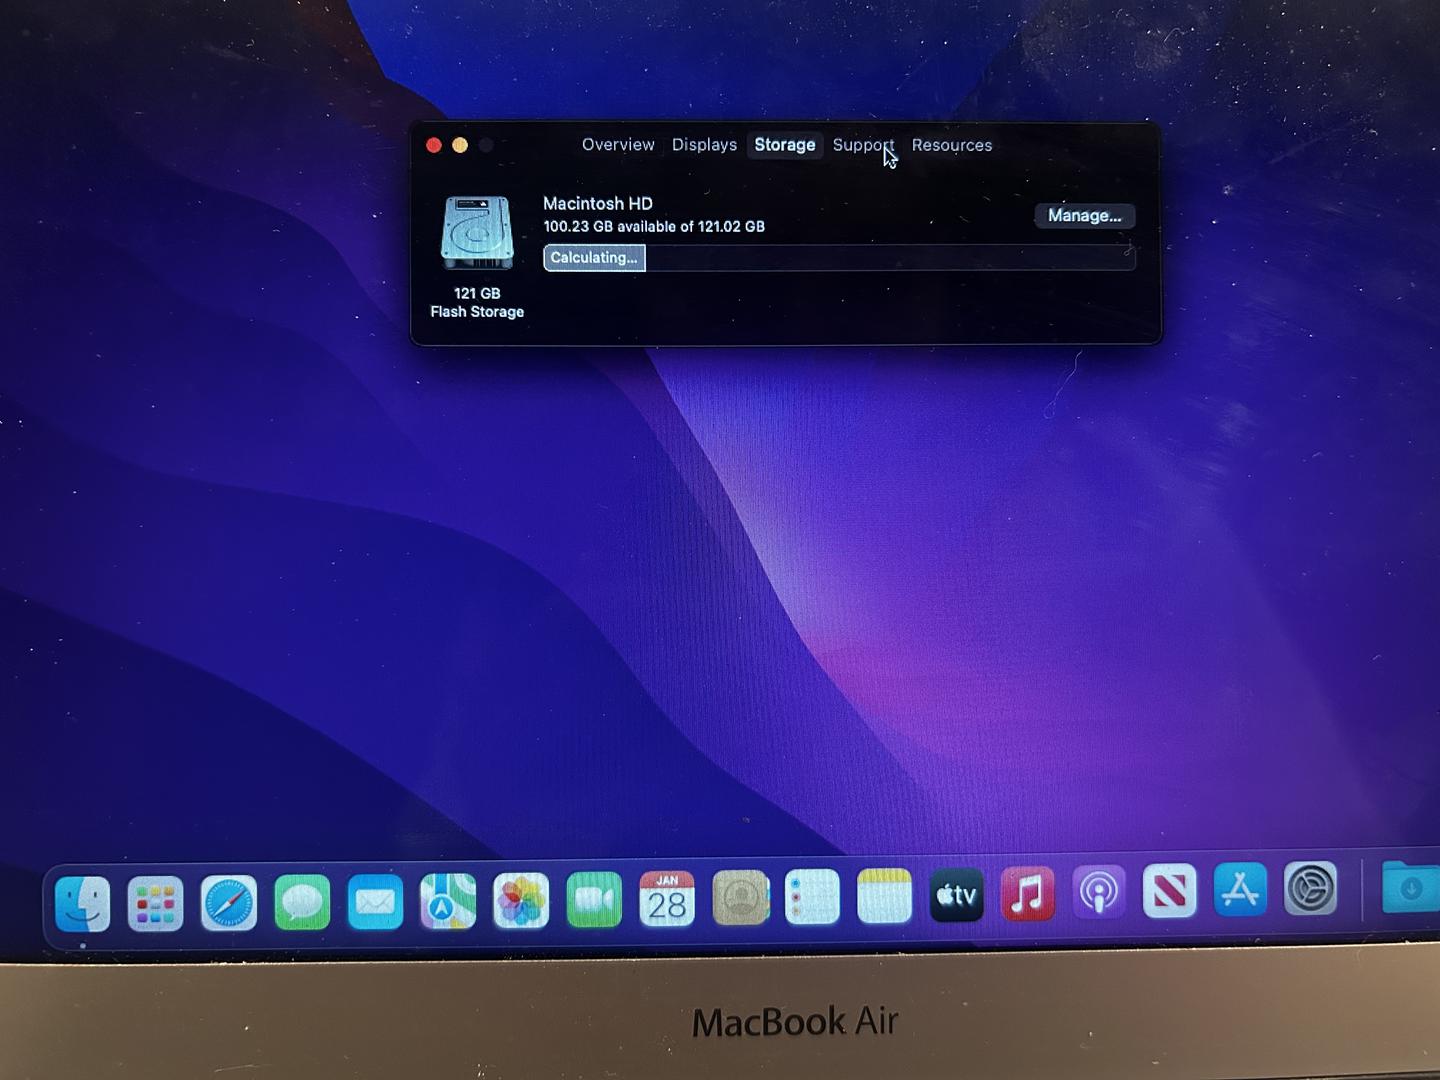This screenshot has width=1440, height=1080.
Task: Open the Downloads folder in Dock
Action: (1410, 887)
